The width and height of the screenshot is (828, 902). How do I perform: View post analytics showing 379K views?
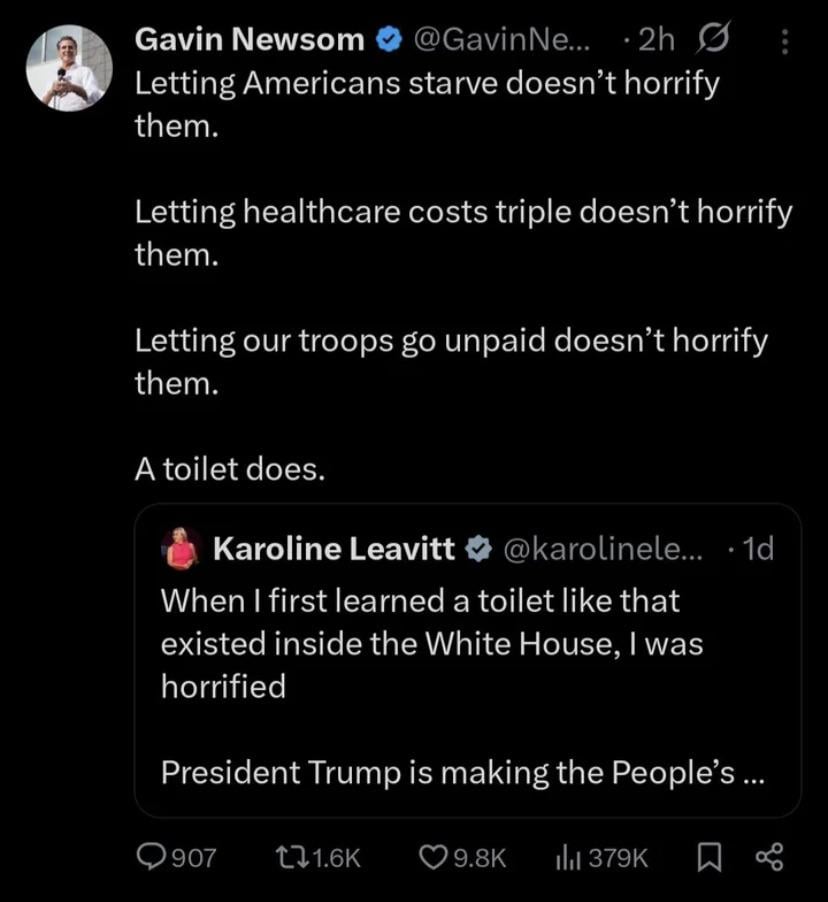(x=568, y=857)
